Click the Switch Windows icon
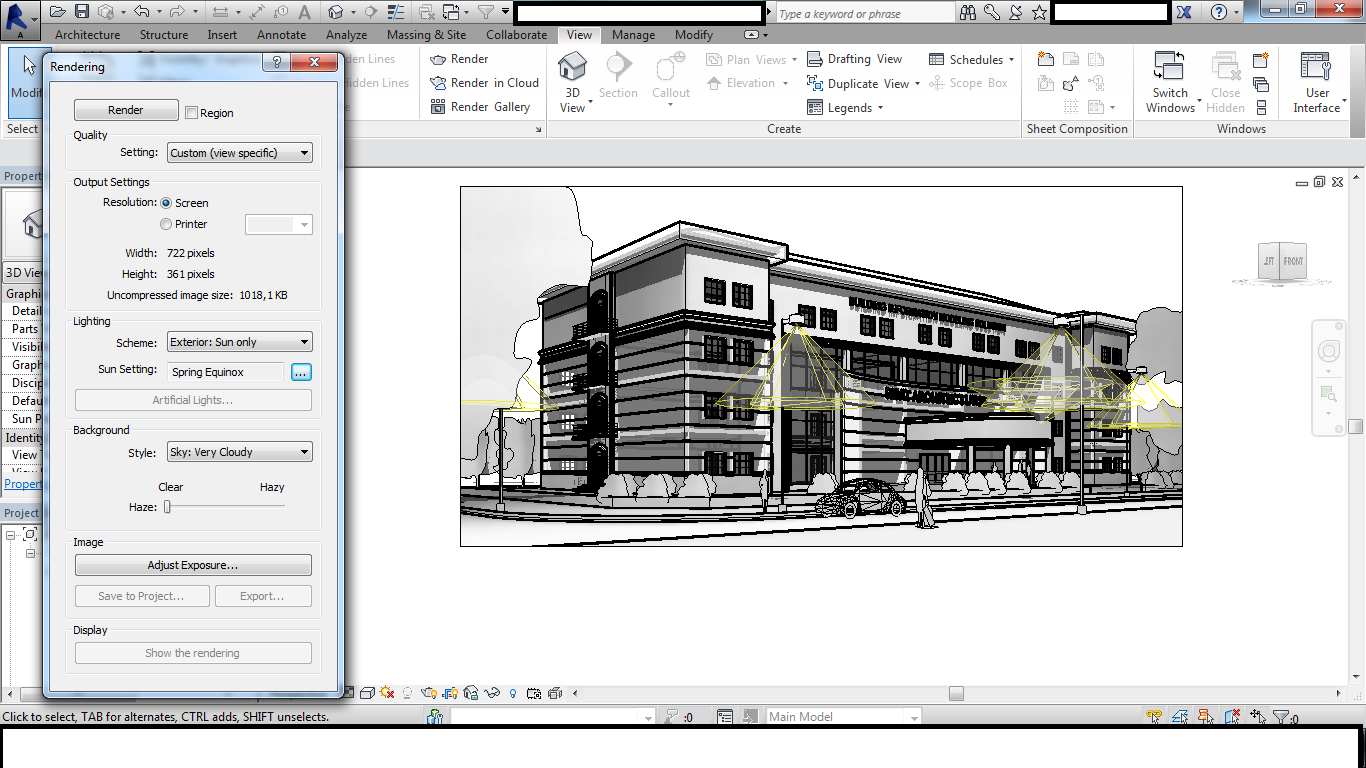 coord(1169,68)
